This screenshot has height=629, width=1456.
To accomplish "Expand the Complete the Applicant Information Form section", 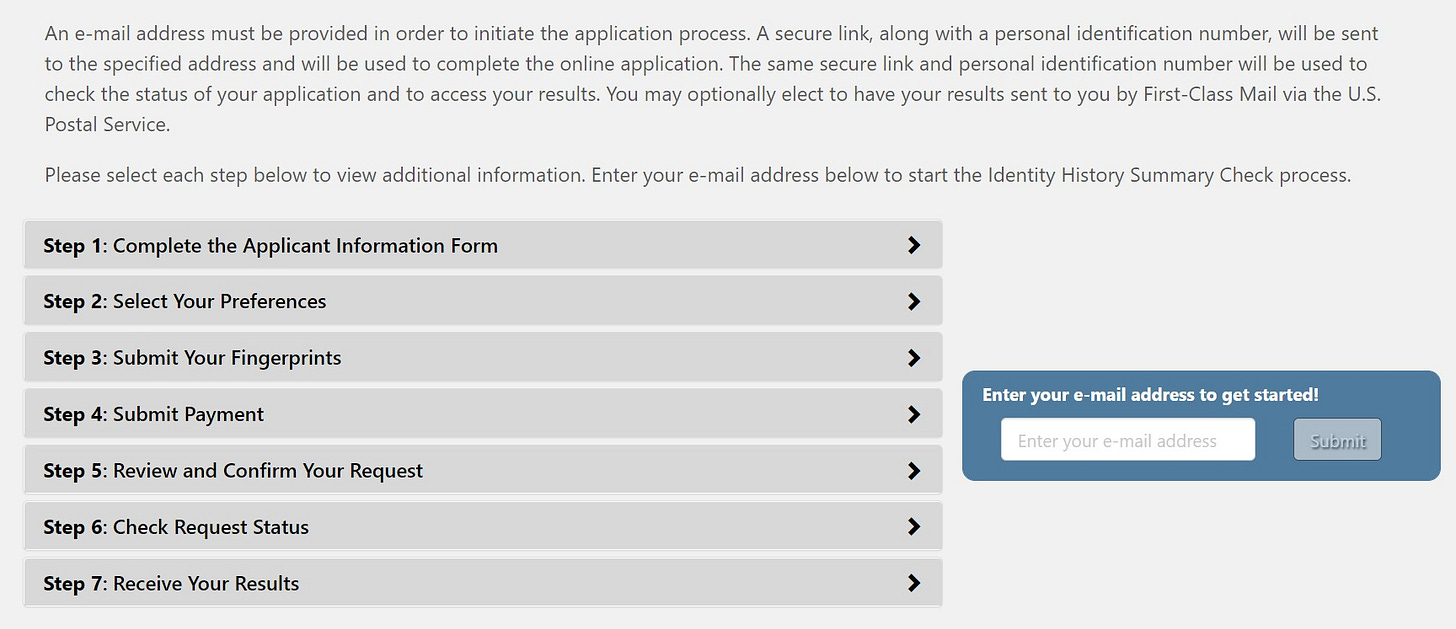I will tap(483, 244).
